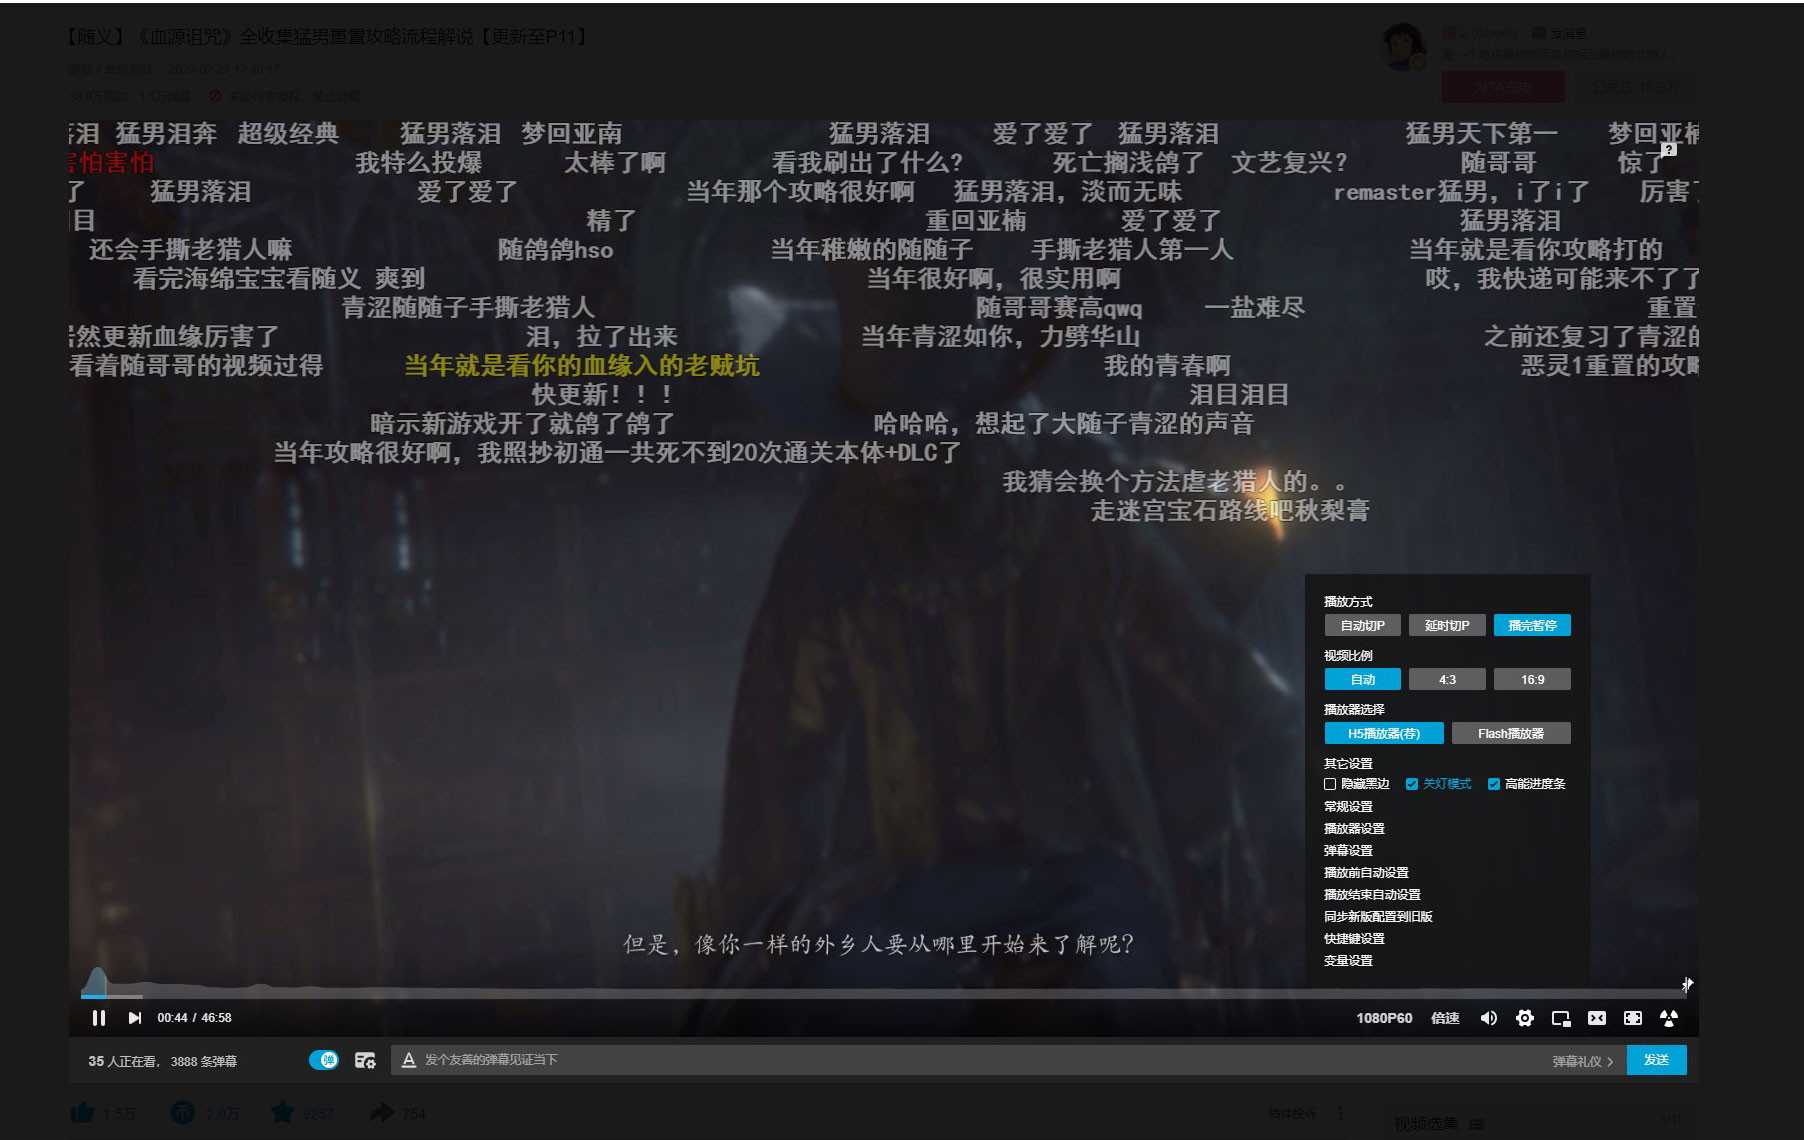Screen dimensions: 1804x1140
Task: Open the 快捷键设置 section
Action: tap(1354, 939)
